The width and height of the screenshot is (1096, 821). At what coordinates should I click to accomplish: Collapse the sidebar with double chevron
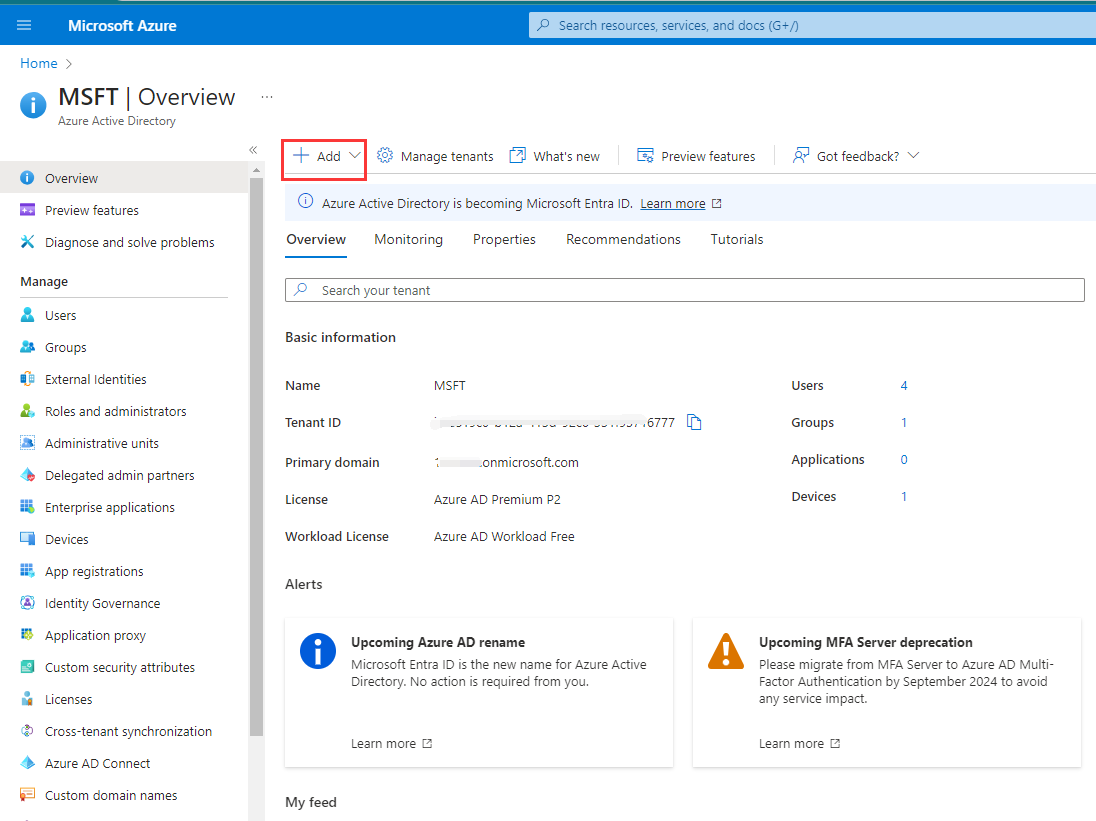[253, 150]
